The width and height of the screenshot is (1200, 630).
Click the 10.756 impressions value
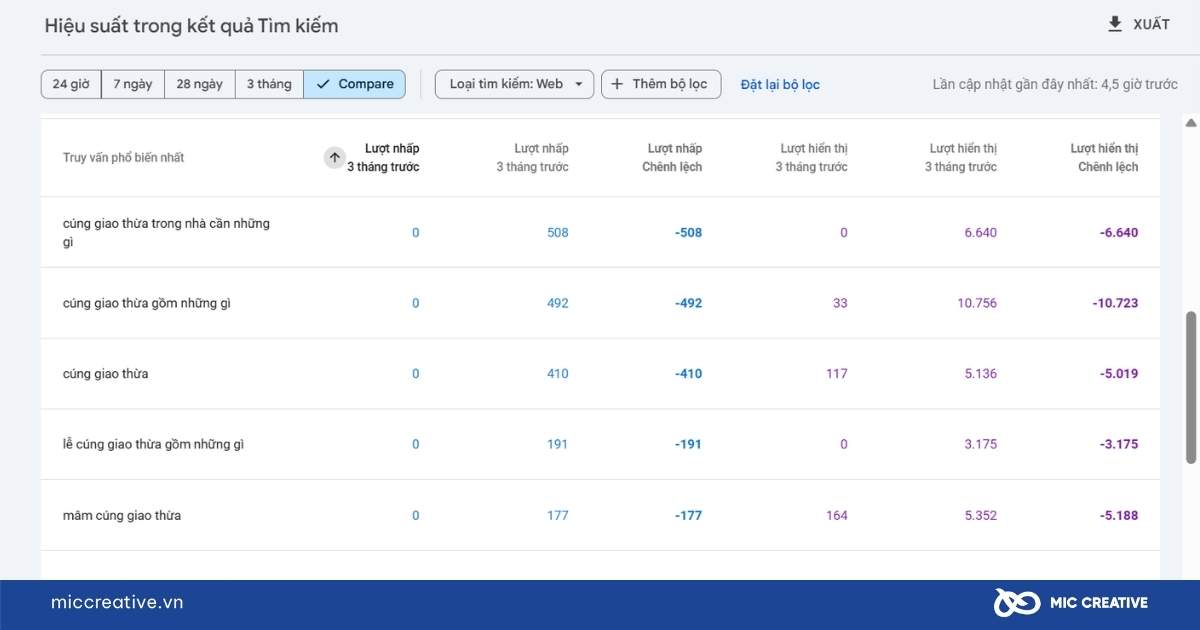point(977,303)
